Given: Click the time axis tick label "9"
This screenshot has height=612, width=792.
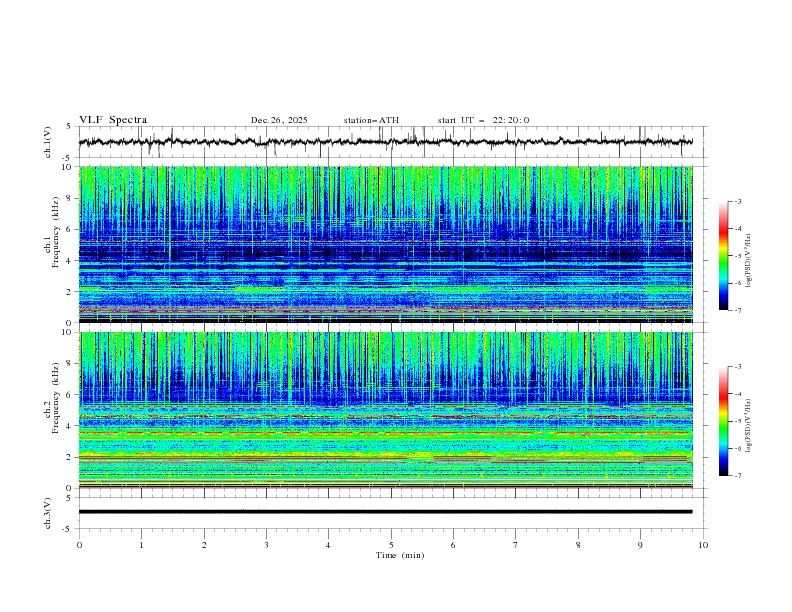Looking at the screenshot, I should 640,545.
